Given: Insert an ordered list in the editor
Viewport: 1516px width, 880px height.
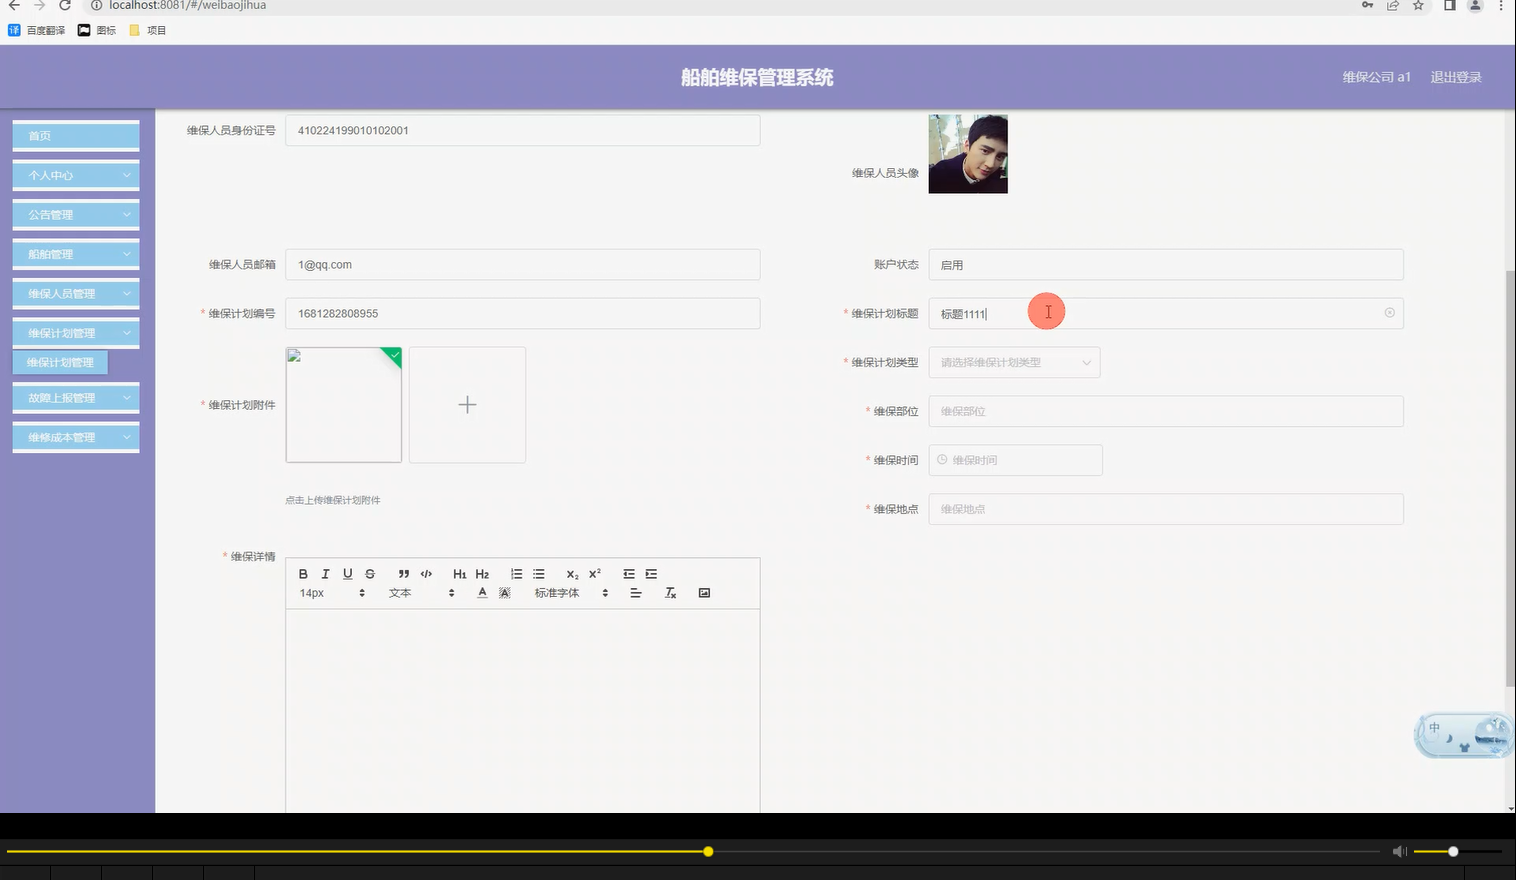Looking at the screenshot, I should pyautogui.click(x=516, y=573).
